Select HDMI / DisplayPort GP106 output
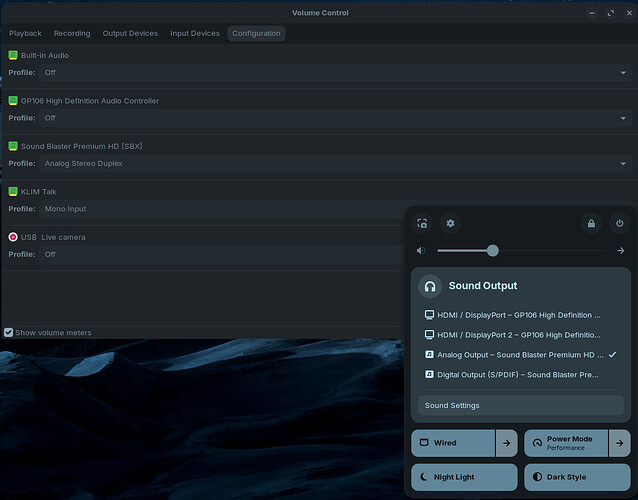The height and width of the screenshot is (500, 638). coord(521,315)
